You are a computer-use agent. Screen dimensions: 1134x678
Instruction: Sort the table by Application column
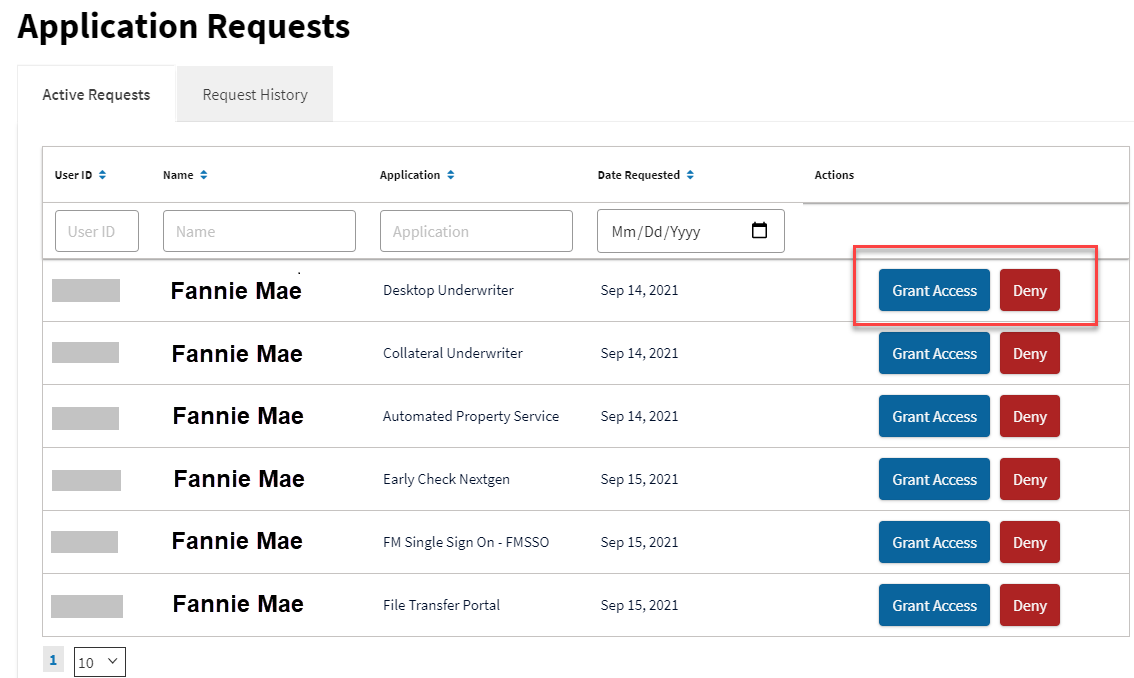[450, 174]
